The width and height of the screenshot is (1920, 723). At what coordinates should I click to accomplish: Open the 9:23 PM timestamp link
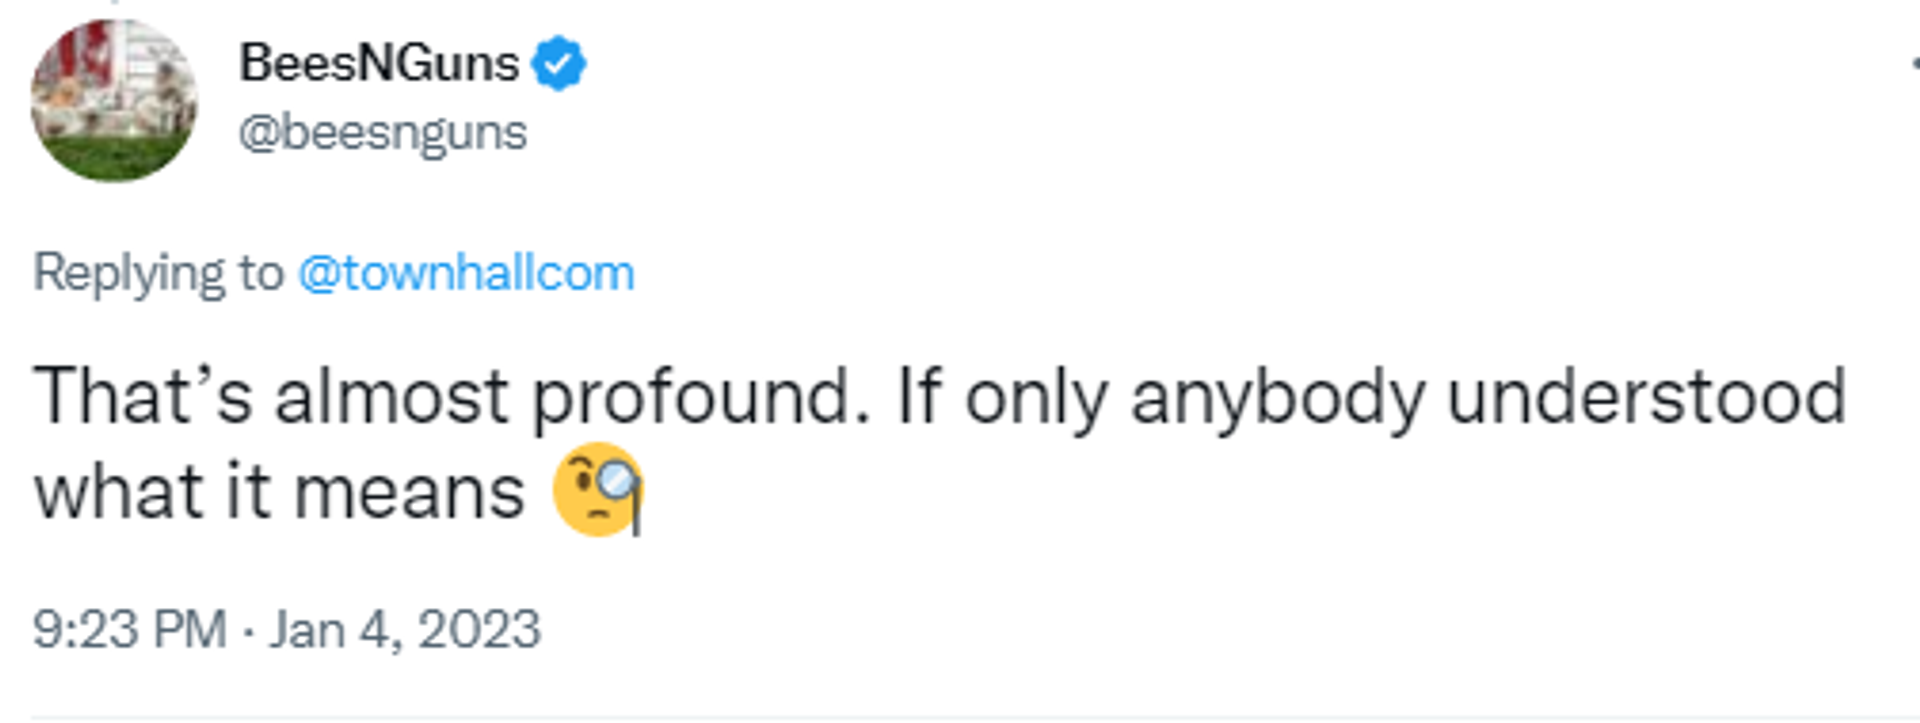point(130,630)
